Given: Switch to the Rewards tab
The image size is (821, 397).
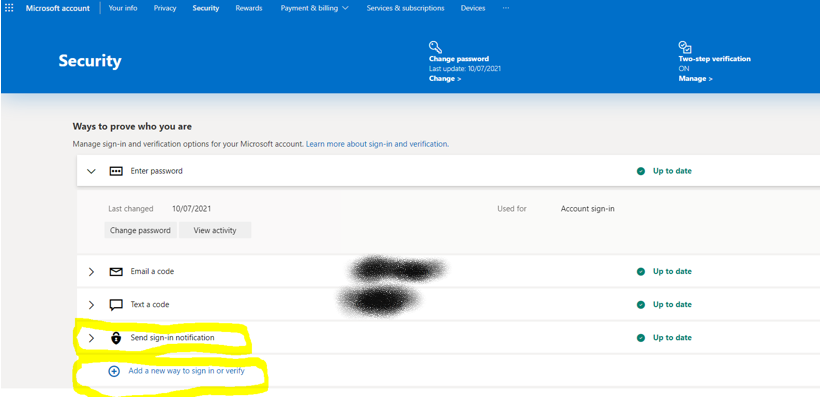Looking at the screenshot, I should pyautogui.click(x=249, y=8).
